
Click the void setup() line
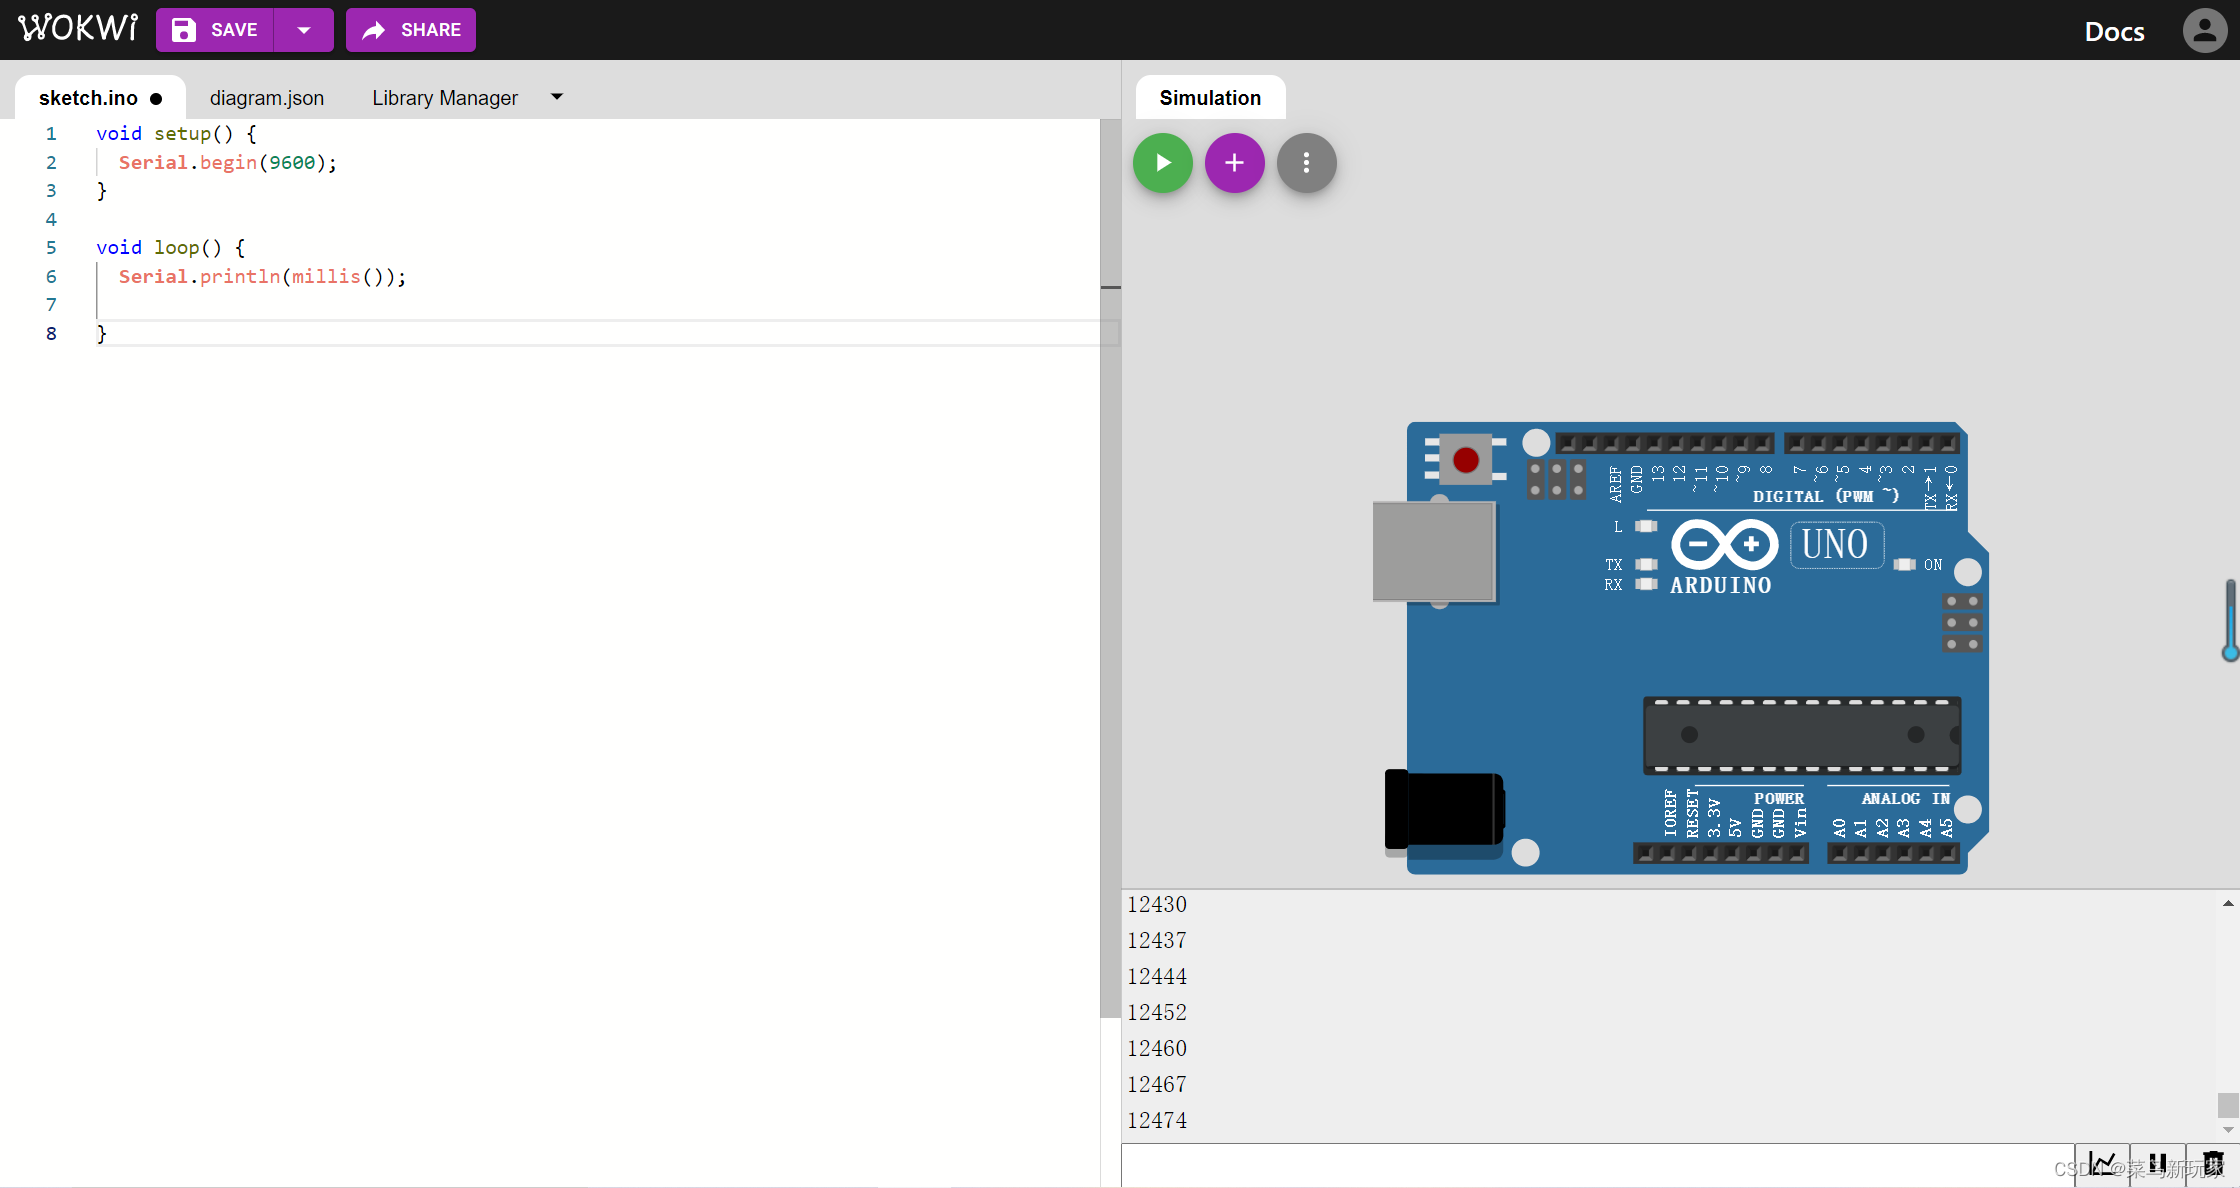click(176, 133)
